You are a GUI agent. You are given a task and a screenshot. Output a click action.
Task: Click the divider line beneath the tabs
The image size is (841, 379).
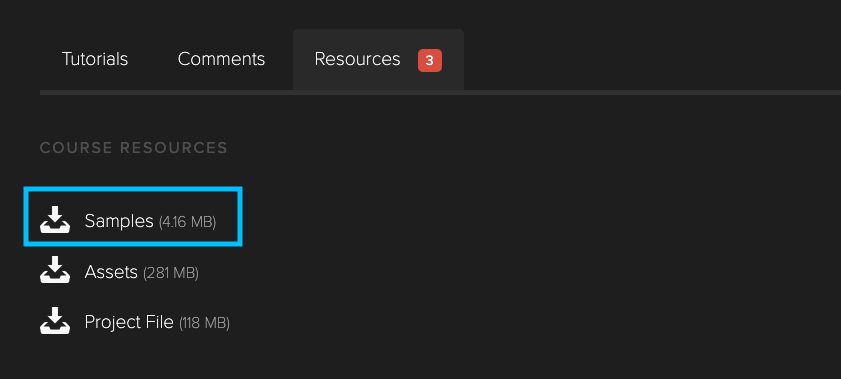pos(440,93)
